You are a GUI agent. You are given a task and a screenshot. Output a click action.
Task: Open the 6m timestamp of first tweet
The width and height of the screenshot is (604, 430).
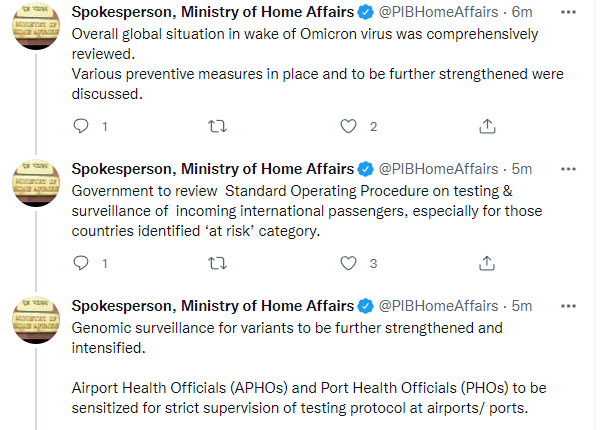(x=520, y=13)
